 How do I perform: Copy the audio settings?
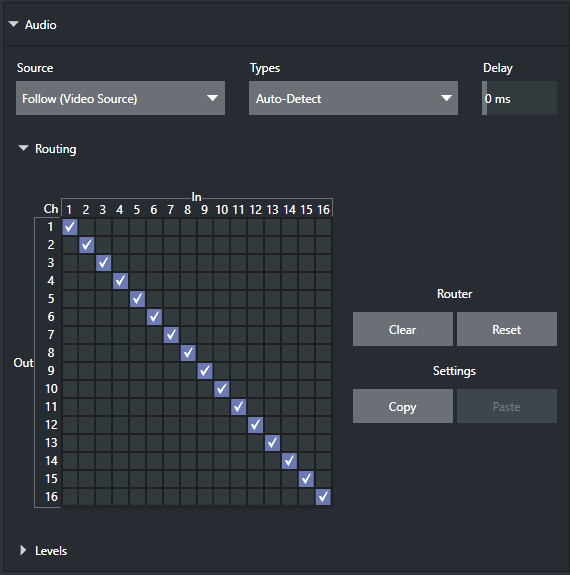pyautogui.click(x=403, y=406)
